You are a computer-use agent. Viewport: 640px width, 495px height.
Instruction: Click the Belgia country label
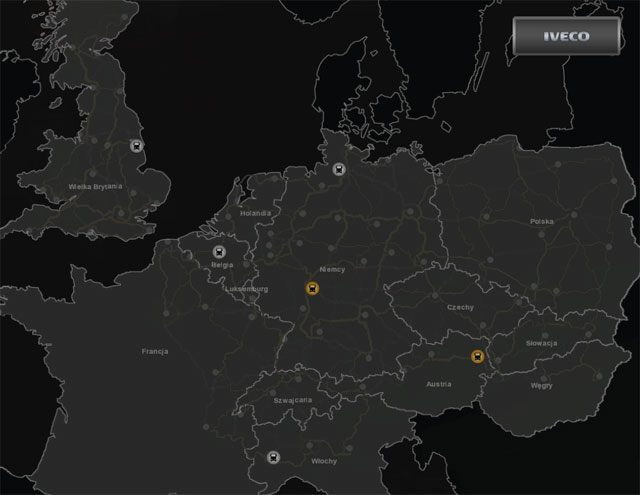[222, 267]
